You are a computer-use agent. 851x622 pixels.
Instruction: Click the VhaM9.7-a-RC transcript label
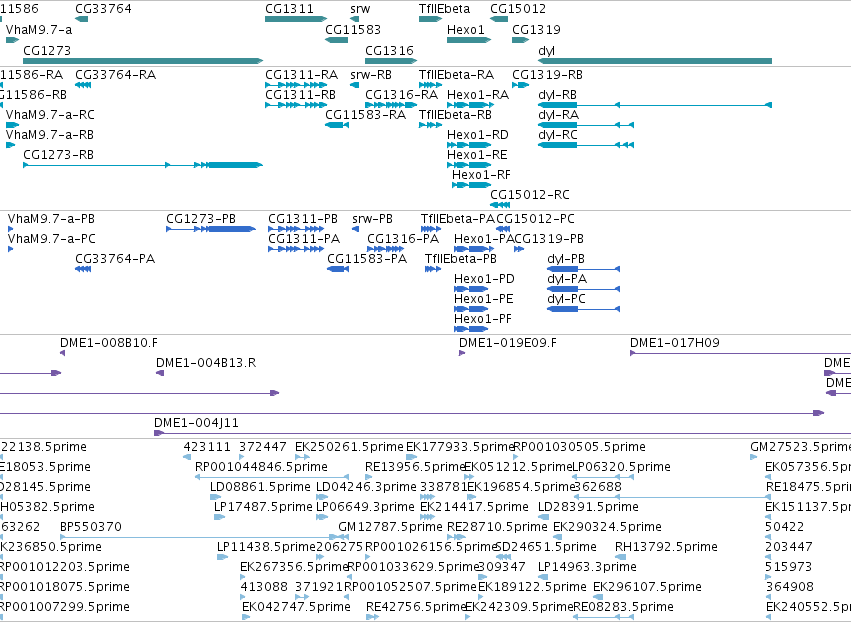(50, 115)
